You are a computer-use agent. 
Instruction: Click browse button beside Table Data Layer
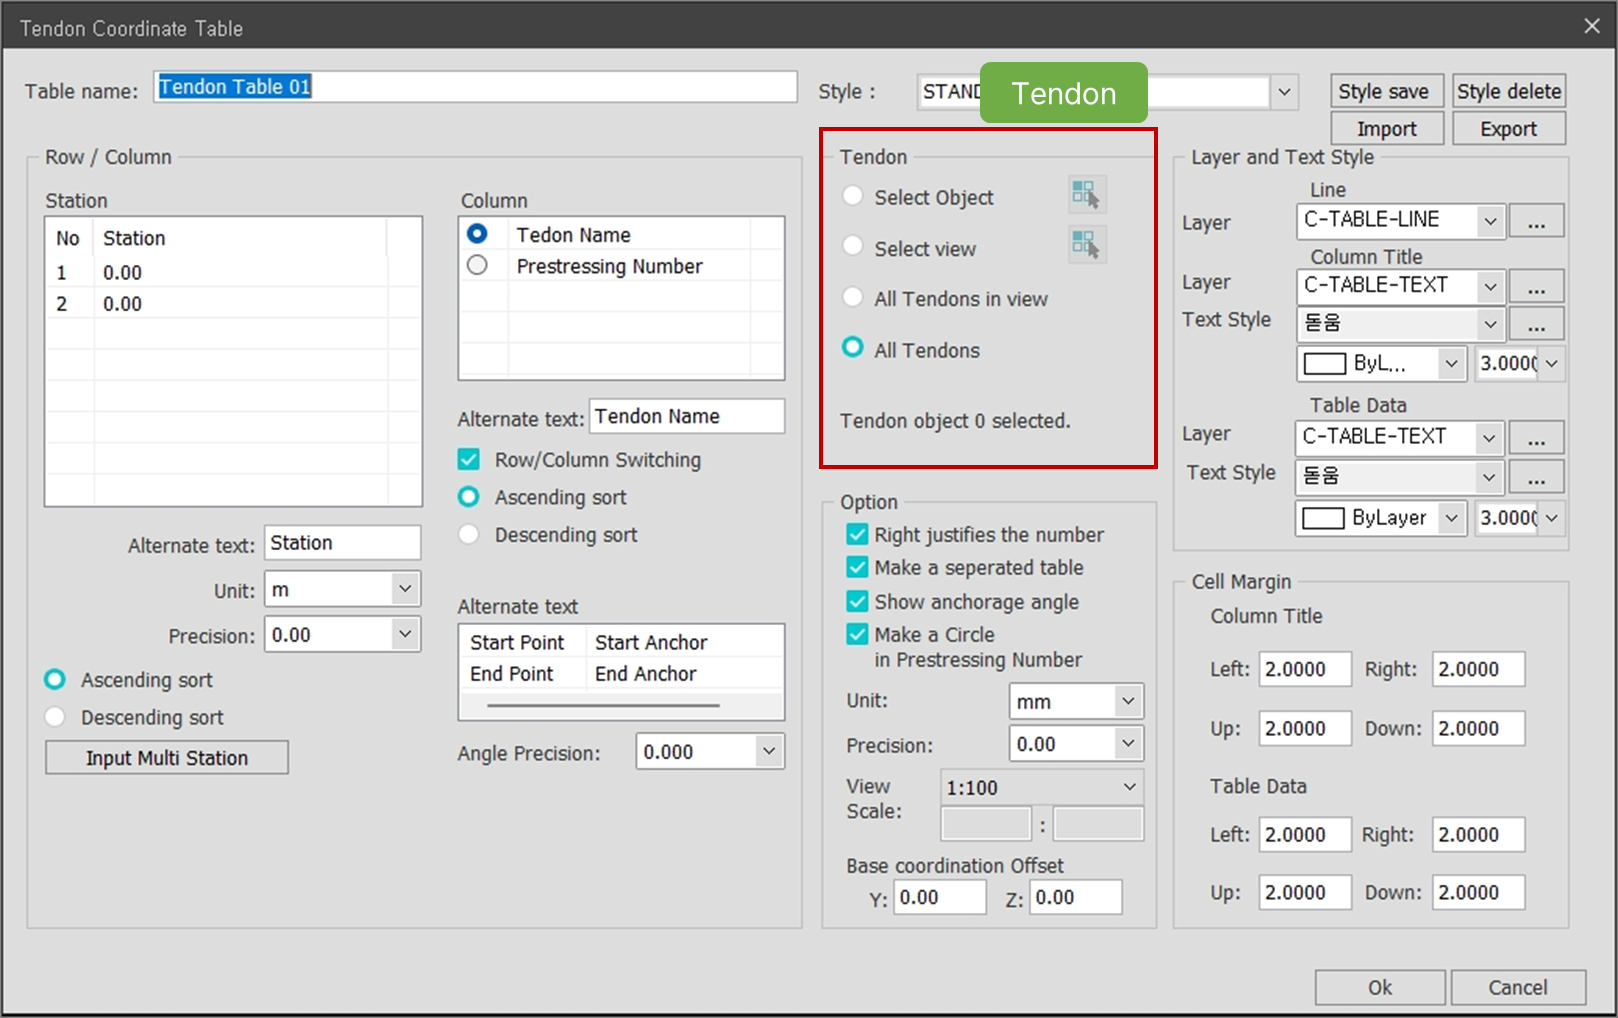(1537, 438)
